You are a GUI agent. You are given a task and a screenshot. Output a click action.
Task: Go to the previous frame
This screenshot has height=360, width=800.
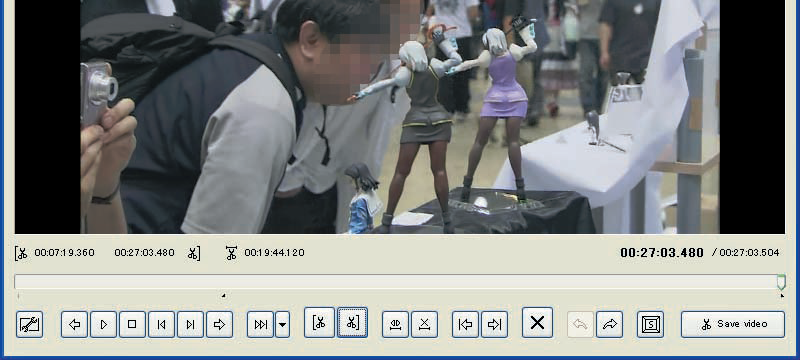point(161,324)
